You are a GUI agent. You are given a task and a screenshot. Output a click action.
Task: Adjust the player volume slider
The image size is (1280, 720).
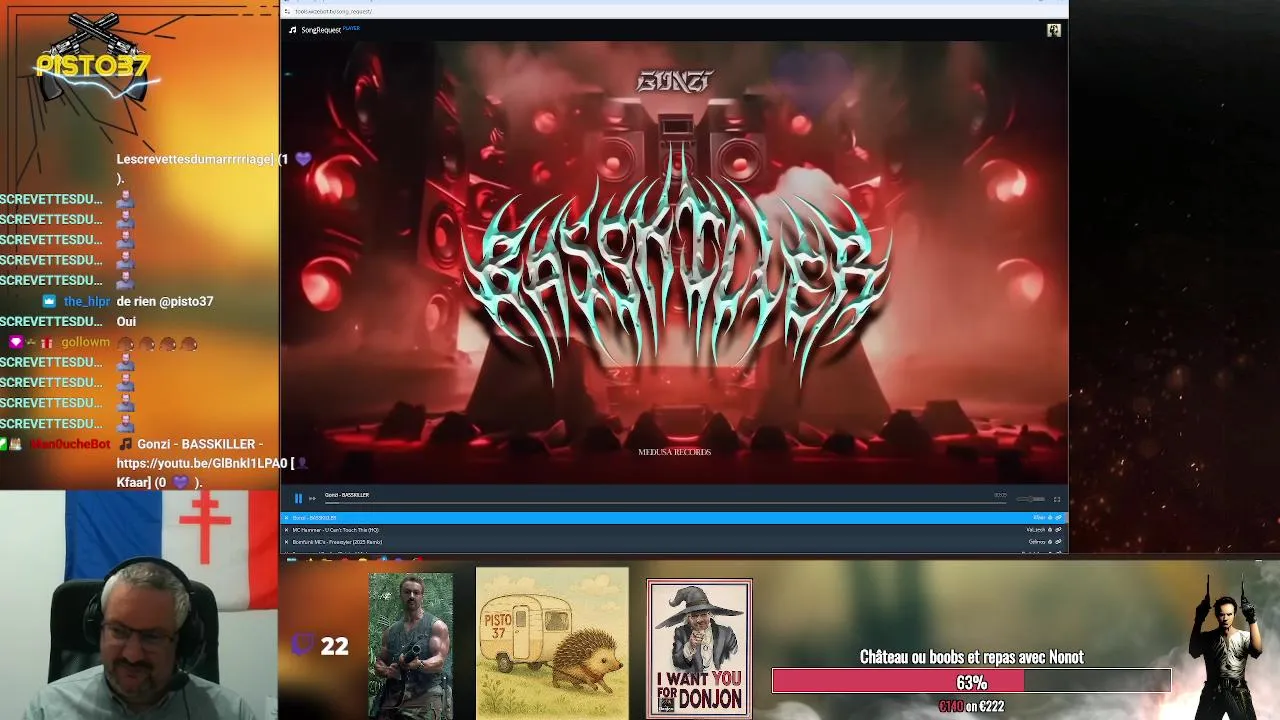[x=1030, y=499]
